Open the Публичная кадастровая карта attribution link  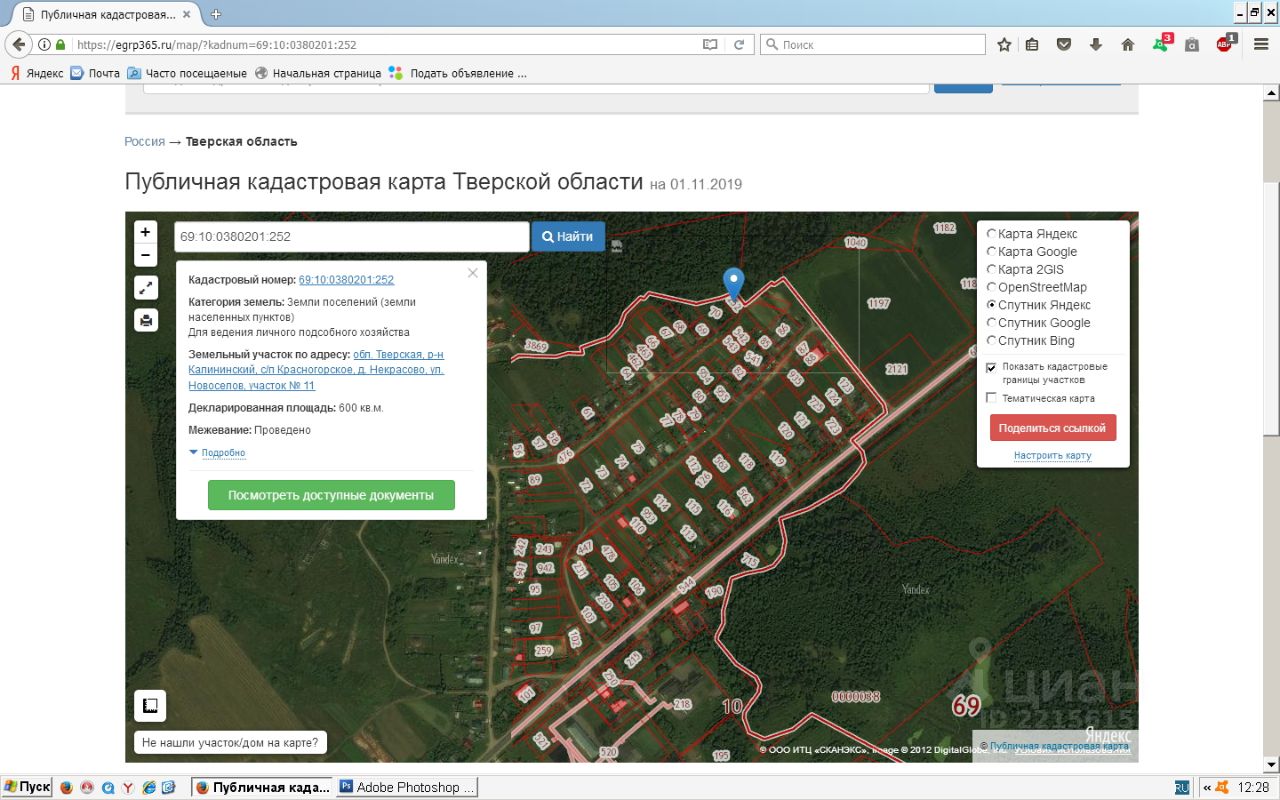click(x=1059, y=746)
